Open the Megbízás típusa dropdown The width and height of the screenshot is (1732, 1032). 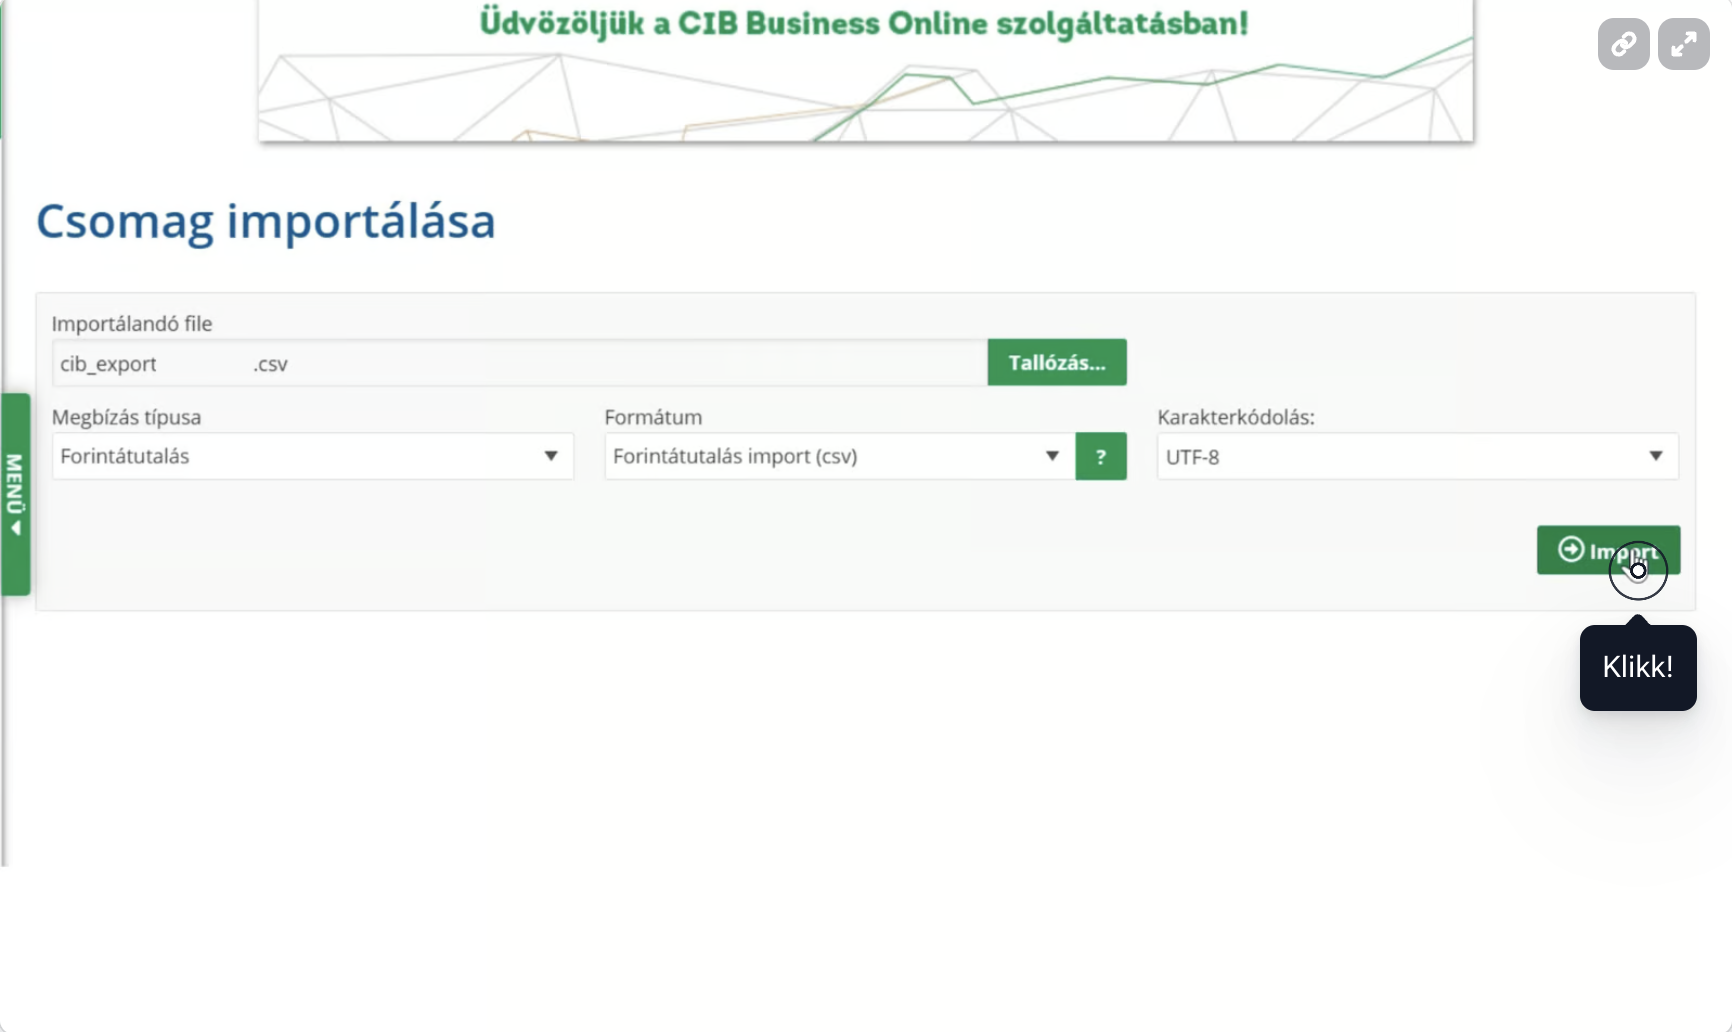[313, 456]
